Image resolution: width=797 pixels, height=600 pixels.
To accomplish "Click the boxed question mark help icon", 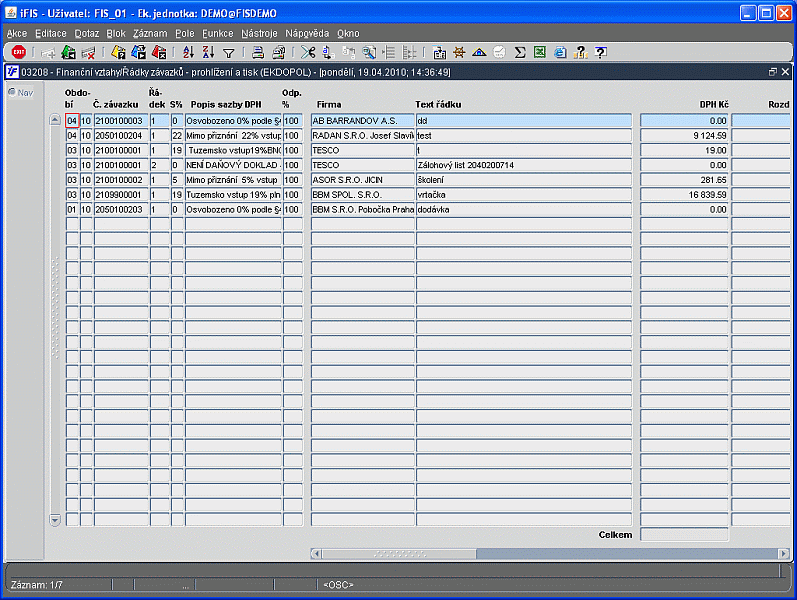I will tap(601, 52).
